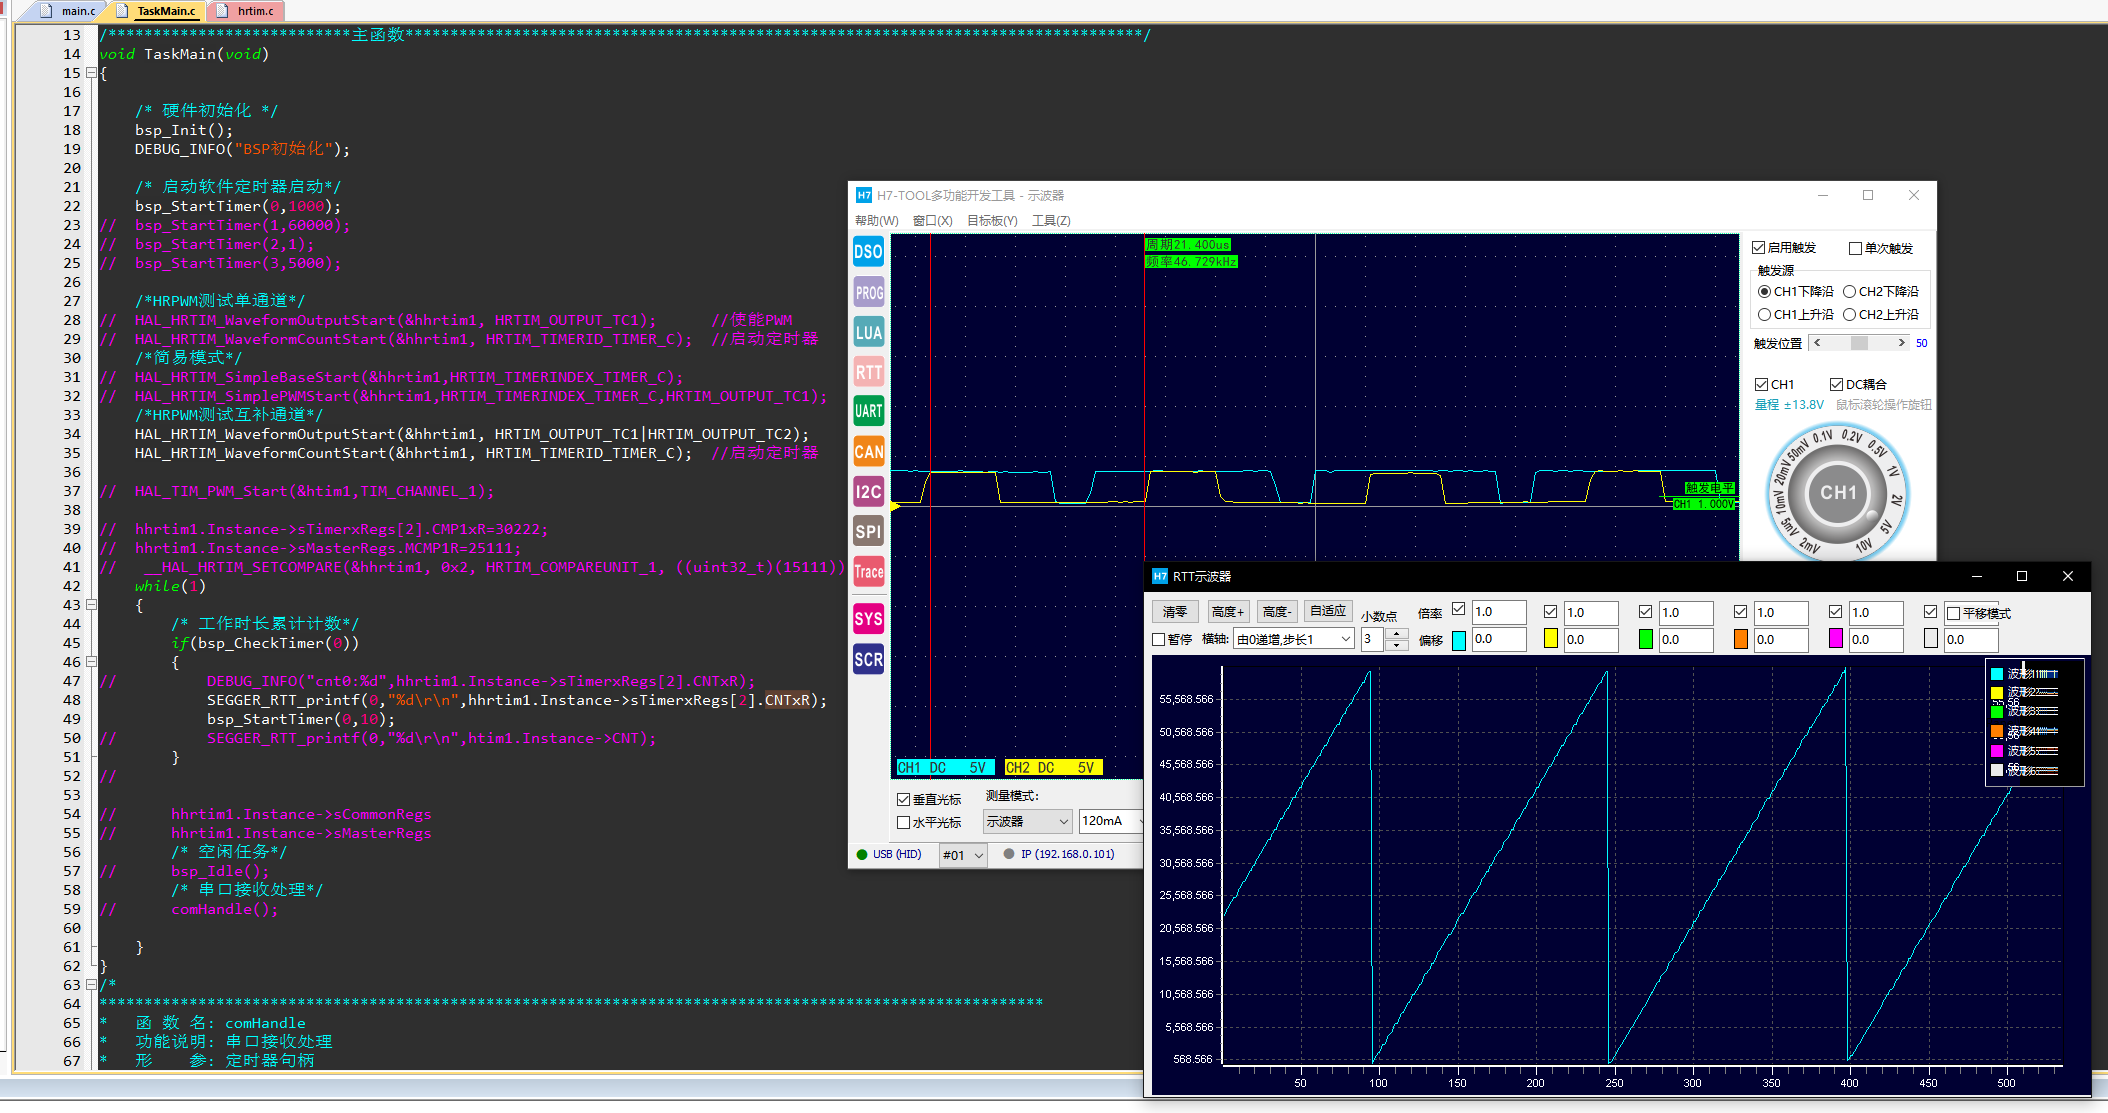Select CH1上升沿 trigger source
The height and width of the screenshot is (1113, 2108).
(x=1764, y=315)
